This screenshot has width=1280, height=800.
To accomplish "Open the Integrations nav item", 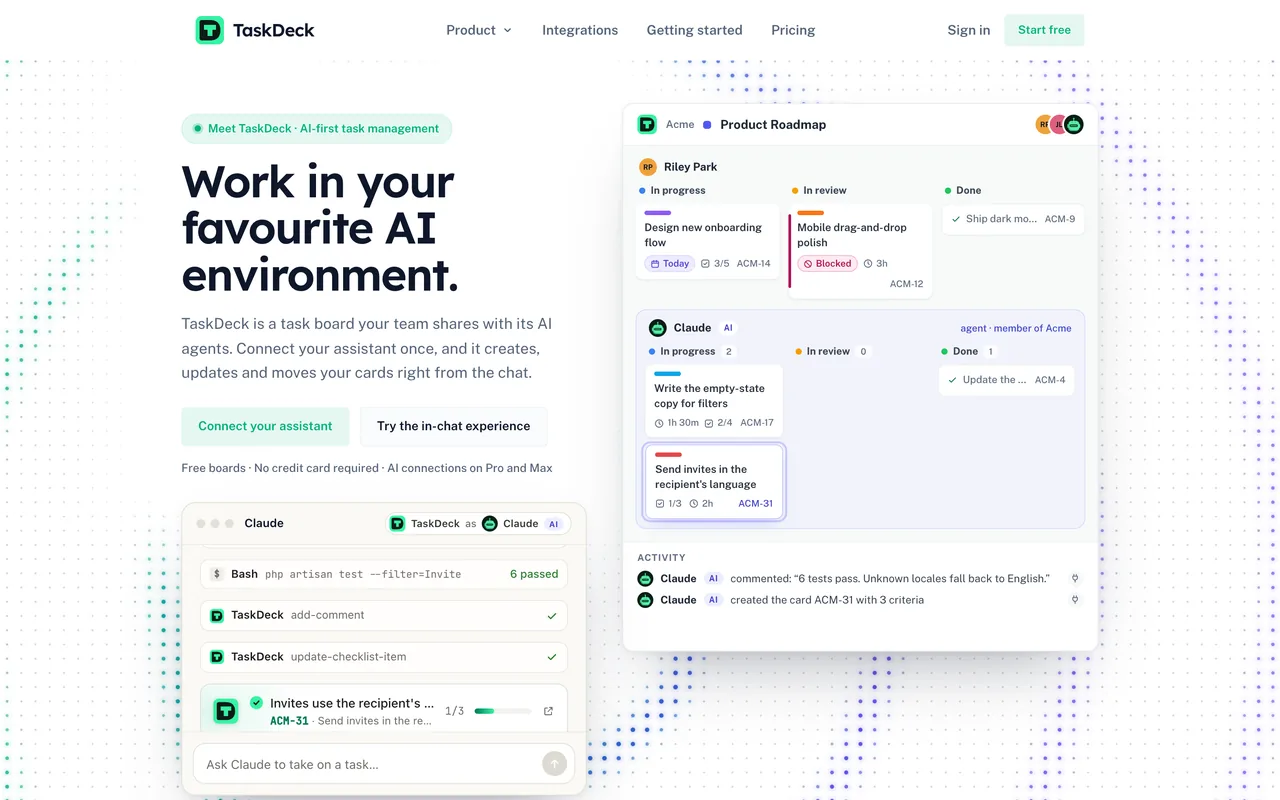I will [580, 30].
